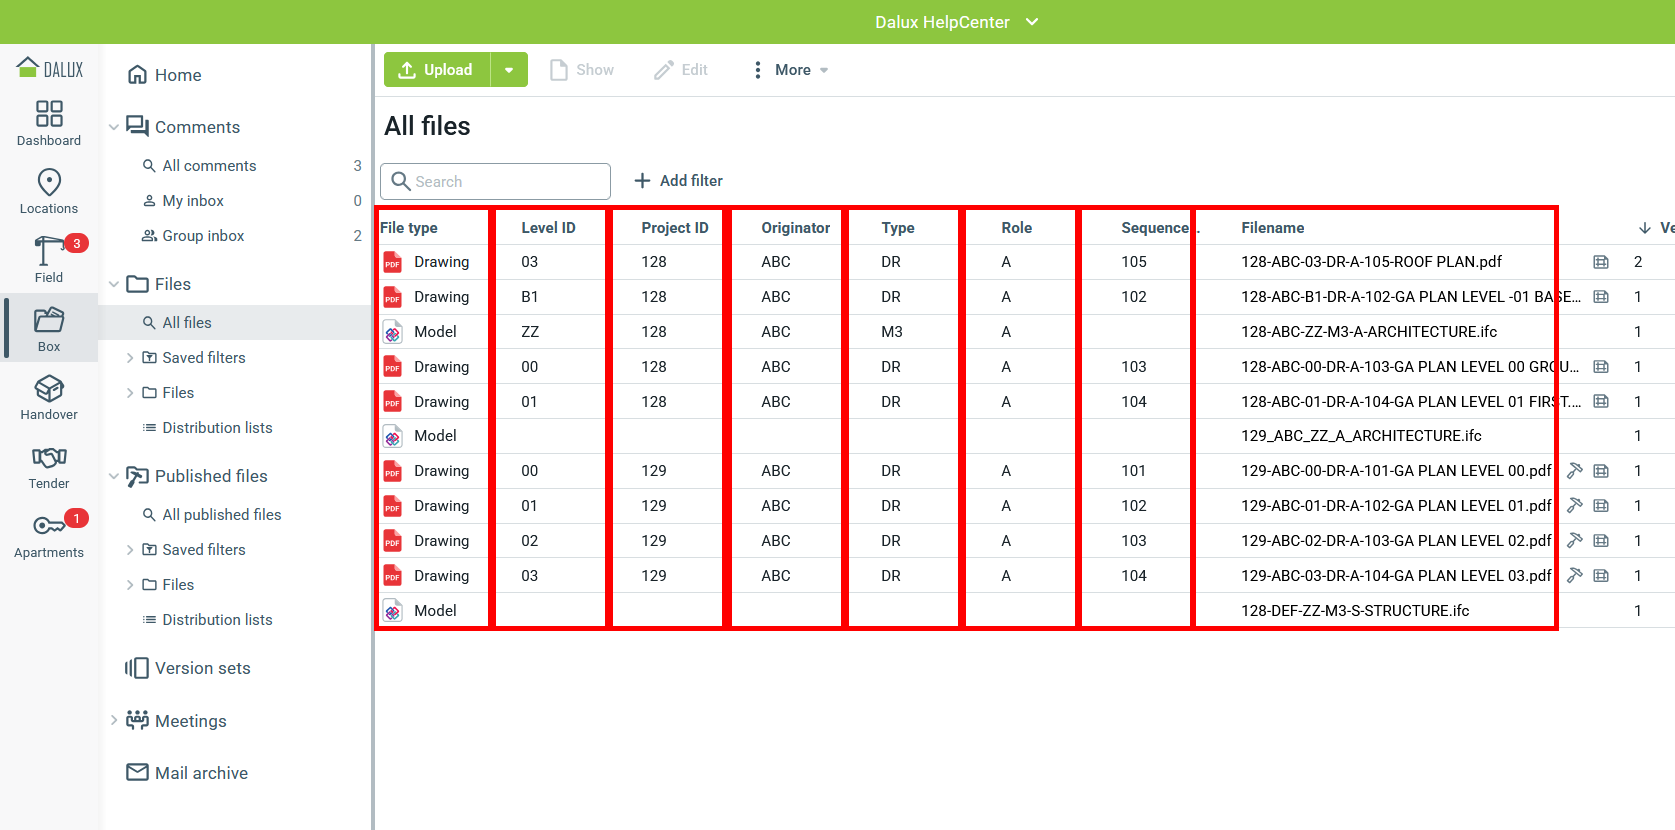Click the table icon beside ROOF PLAN.pdf
This screenshot has height=830, width=1675.
pyautogui.click(x=1601, y=262)
